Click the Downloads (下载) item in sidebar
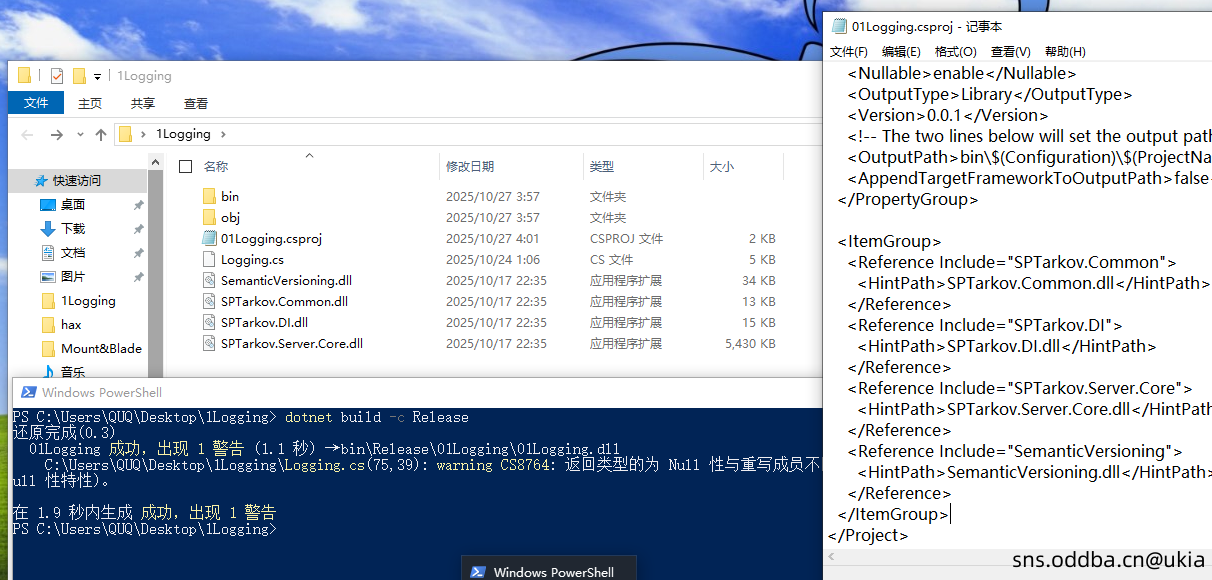Screen dimensions: 1212x580 click(72, 229)
